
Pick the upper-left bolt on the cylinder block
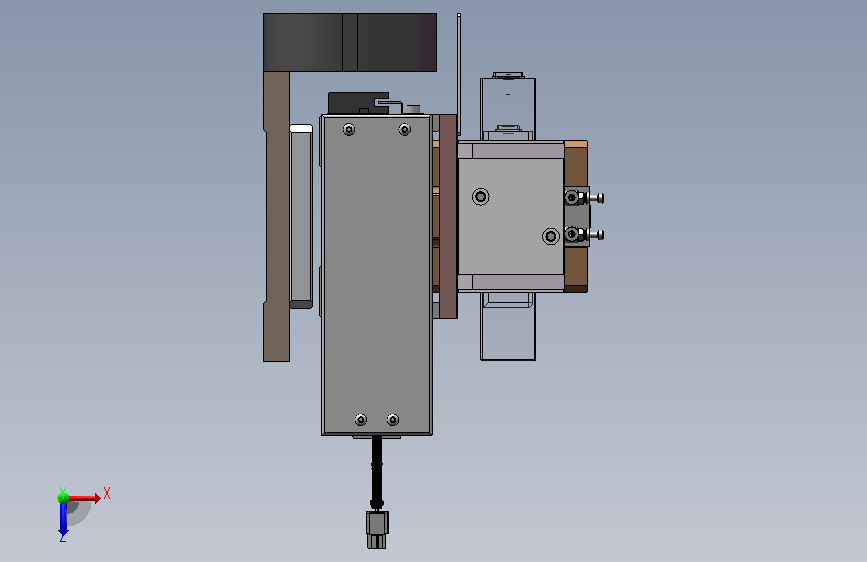tap(480, 196)
